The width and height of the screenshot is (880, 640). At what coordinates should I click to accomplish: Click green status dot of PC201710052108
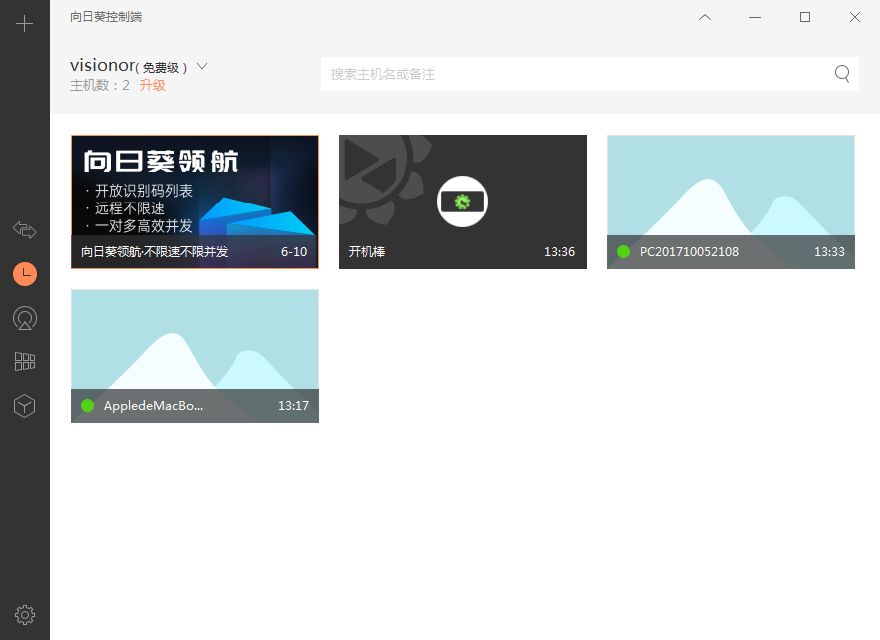click(624, 252)
